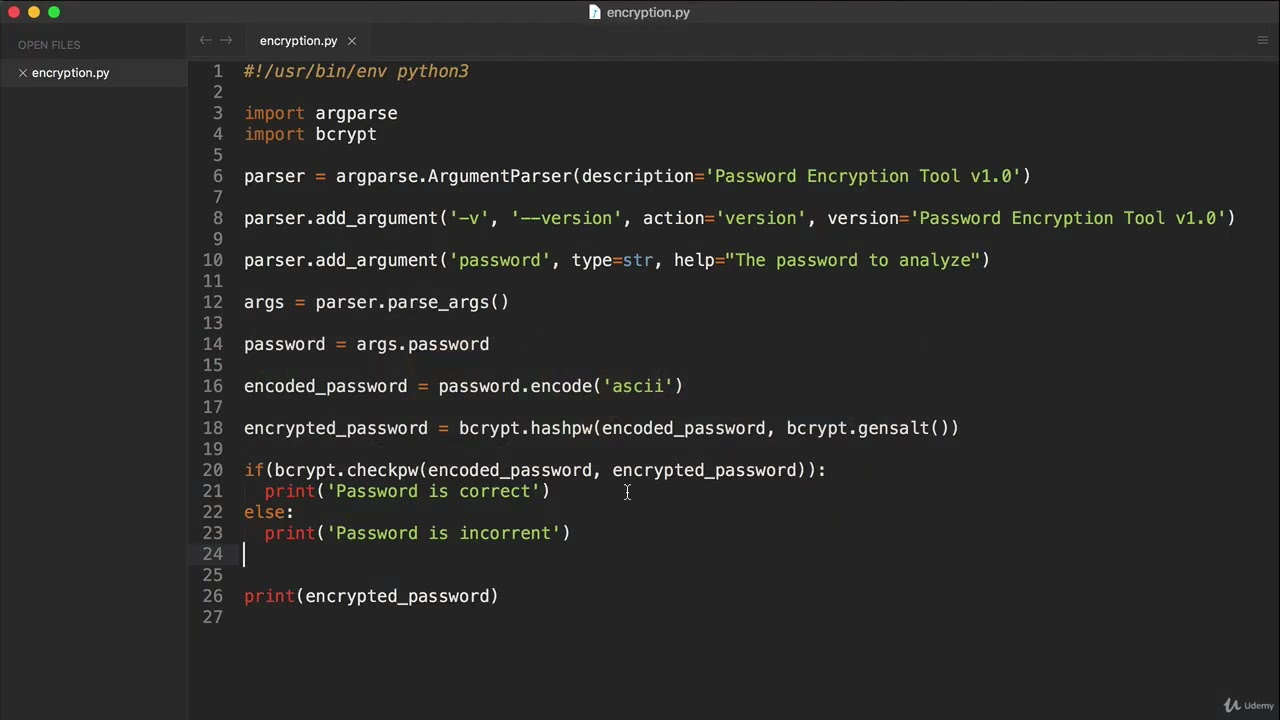The width and height of the screenshot is (1280, 720).
Task: Click the shebang line '#!/usr/bin/env python3'
Action: click(356, 72)
